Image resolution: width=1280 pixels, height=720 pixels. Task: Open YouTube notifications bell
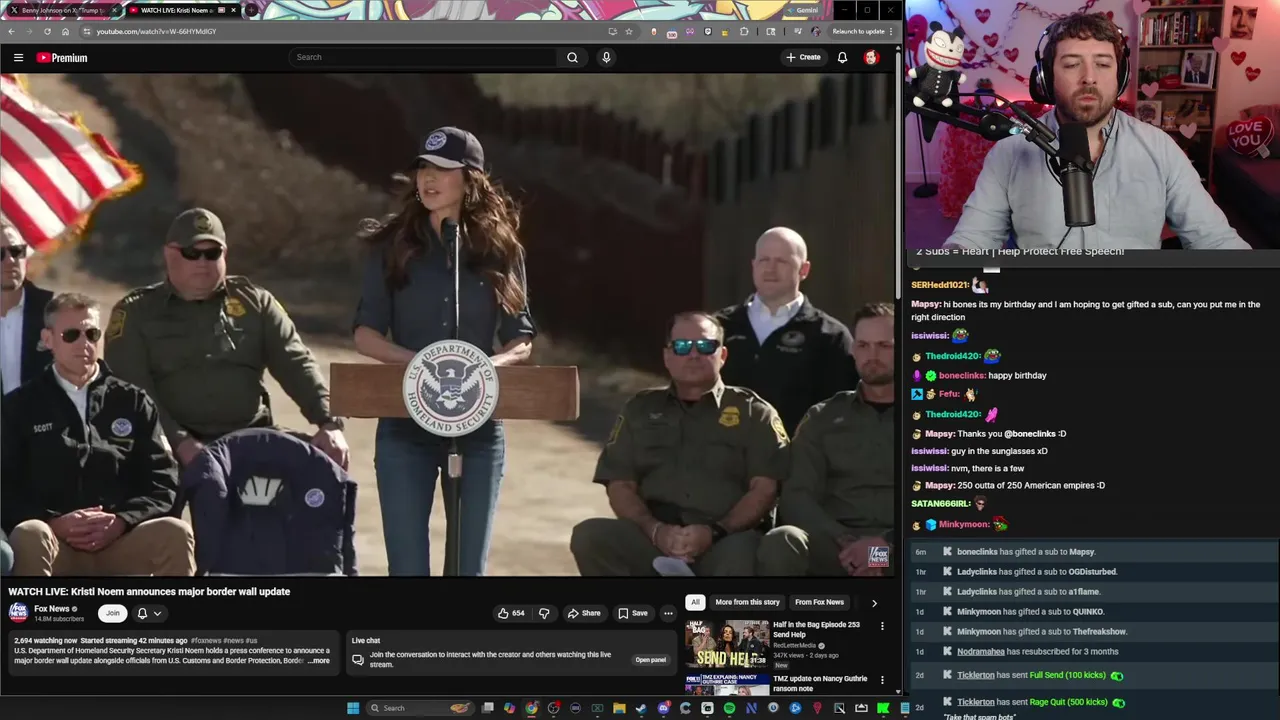(x=842, y=57)
